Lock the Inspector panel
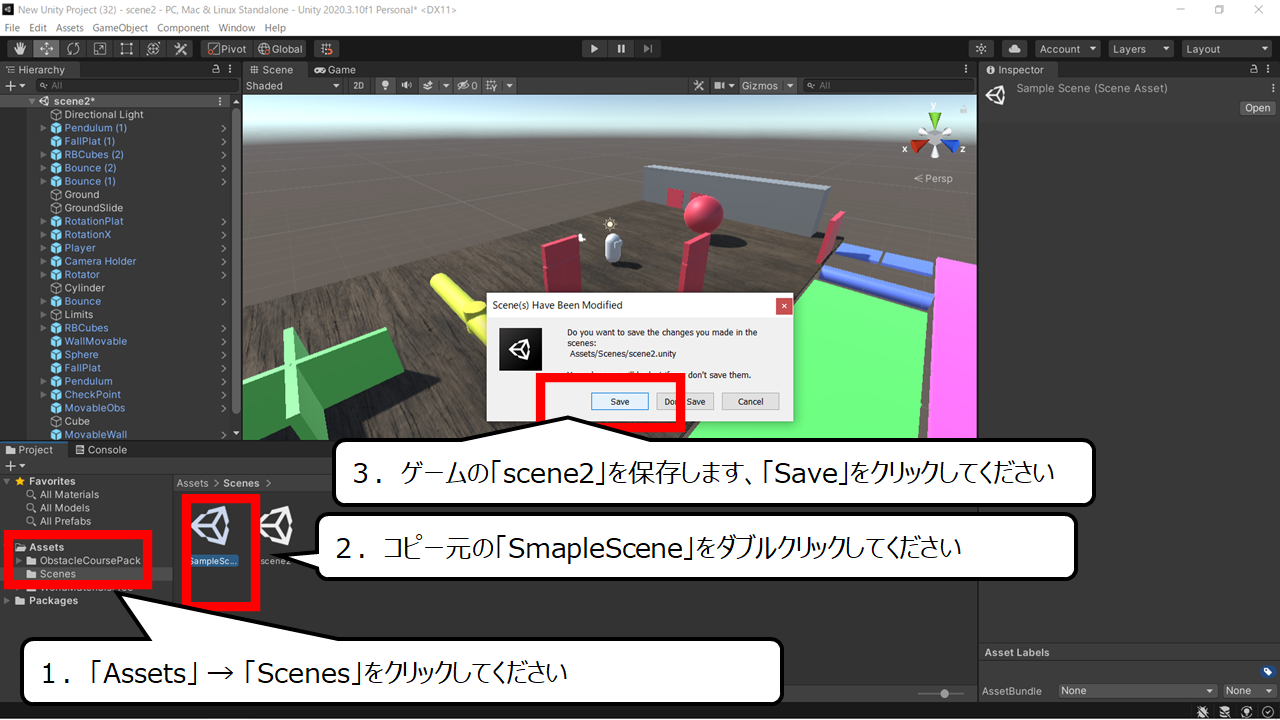The width and height of the screenshot is (1280, 720). click(1255, 70)
